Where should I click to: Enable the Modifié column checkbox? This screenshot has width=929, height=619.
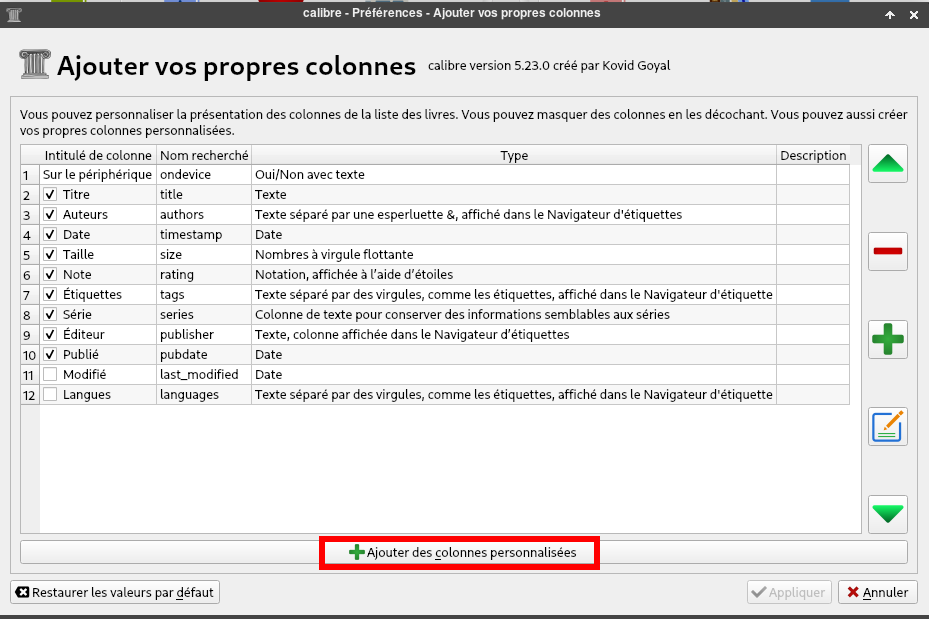(x=50, y=375)
